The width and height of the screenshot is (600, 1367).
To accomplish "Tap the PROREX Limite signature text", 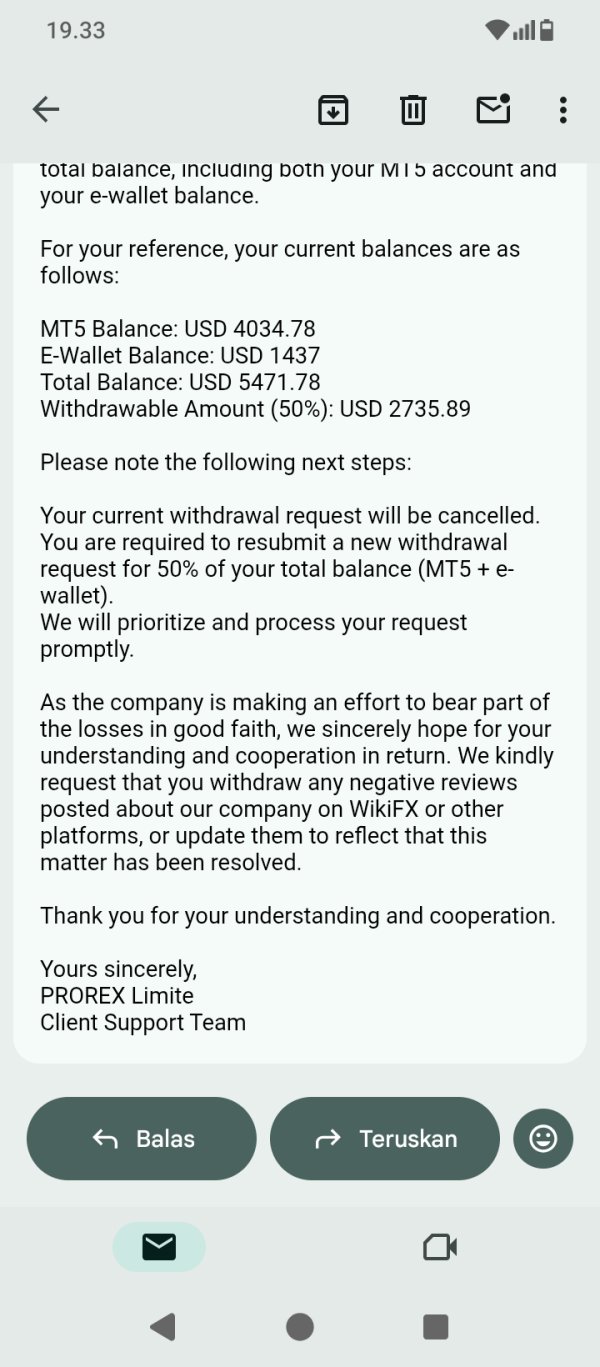I will pyautogui.click(x=117, y=995).
